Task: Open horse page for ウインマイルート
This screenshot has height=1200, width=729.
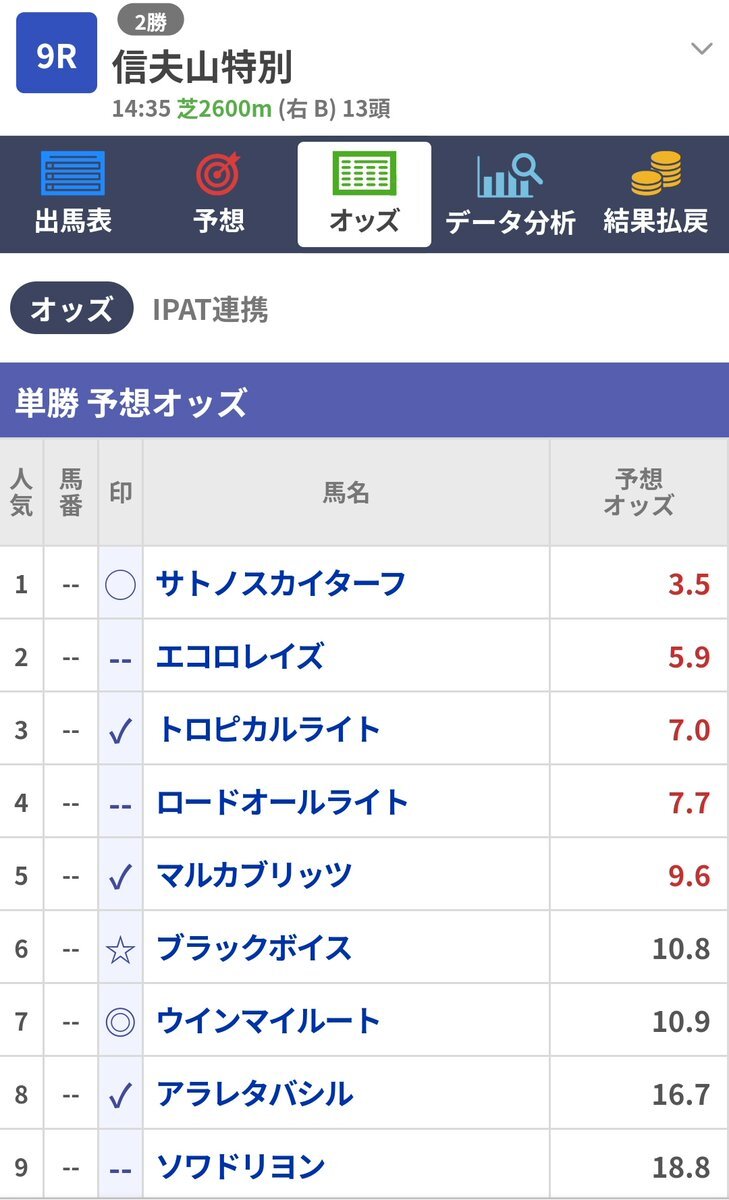Action: click(x=268, y=1021)
